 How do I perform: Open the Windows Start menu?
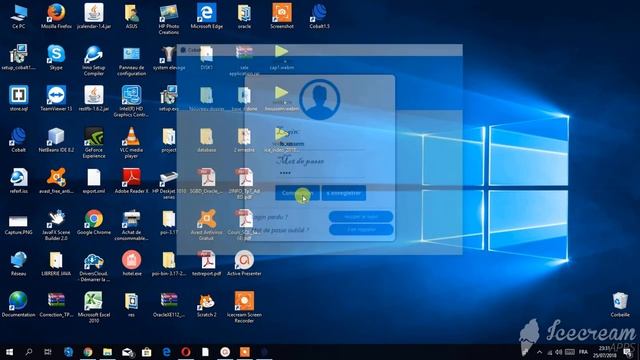point(9,352)
